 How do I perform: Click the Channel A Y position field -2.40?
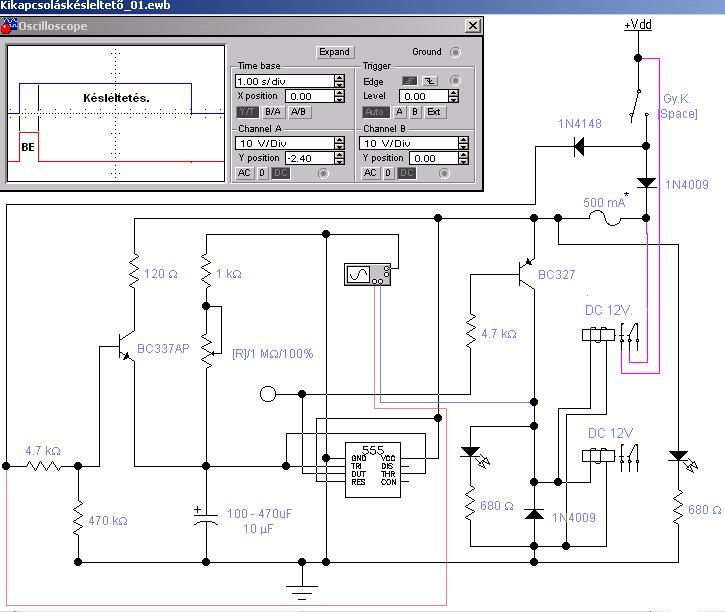[x=309, y=159]
